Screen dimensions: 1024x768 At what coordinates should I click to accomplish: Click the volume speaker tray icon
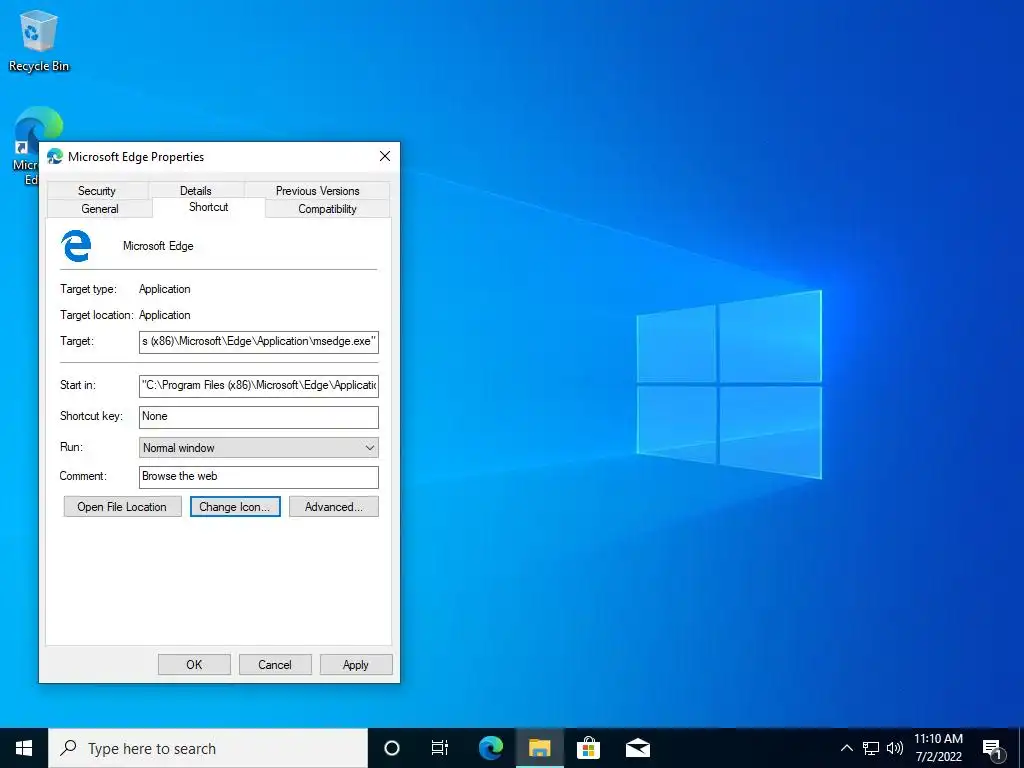coord(895,748)
